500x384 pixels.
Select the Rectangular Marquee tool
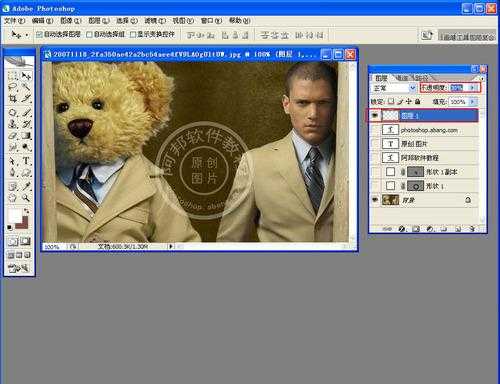coord(13,76)
